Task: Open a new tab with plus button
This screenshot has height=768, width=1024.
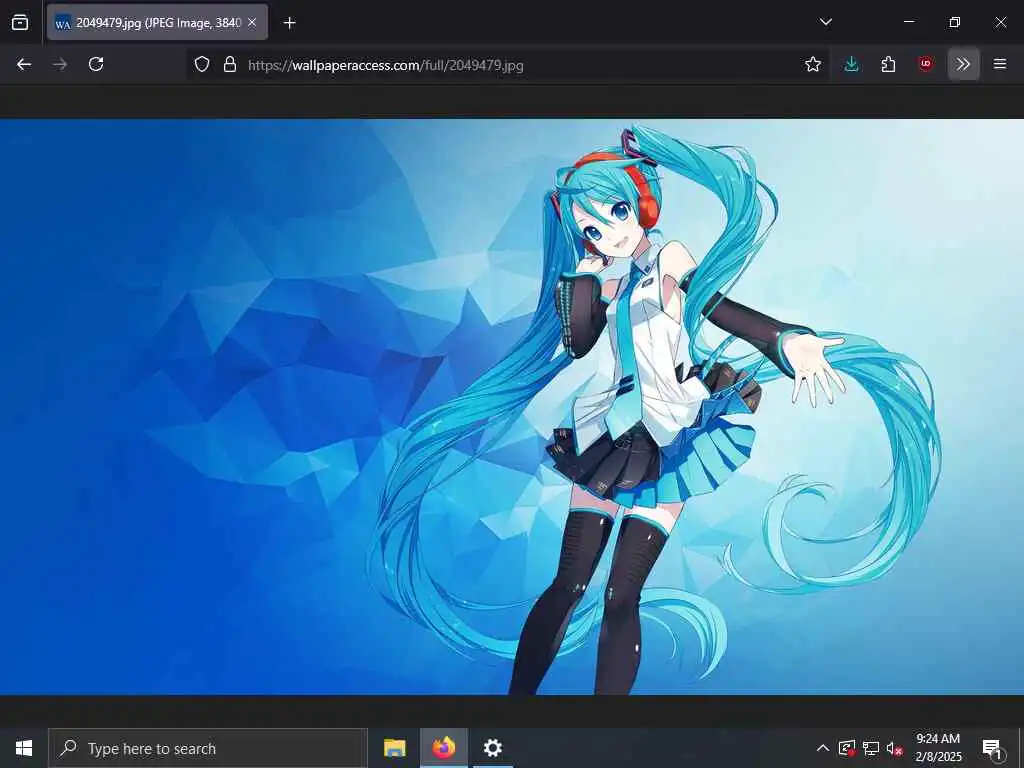Action: pos(289,23)
